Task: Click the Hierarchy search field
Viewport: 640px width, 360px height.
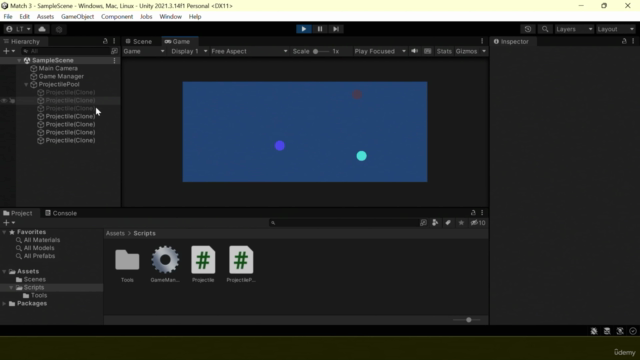Action: [x=66, y=51]
